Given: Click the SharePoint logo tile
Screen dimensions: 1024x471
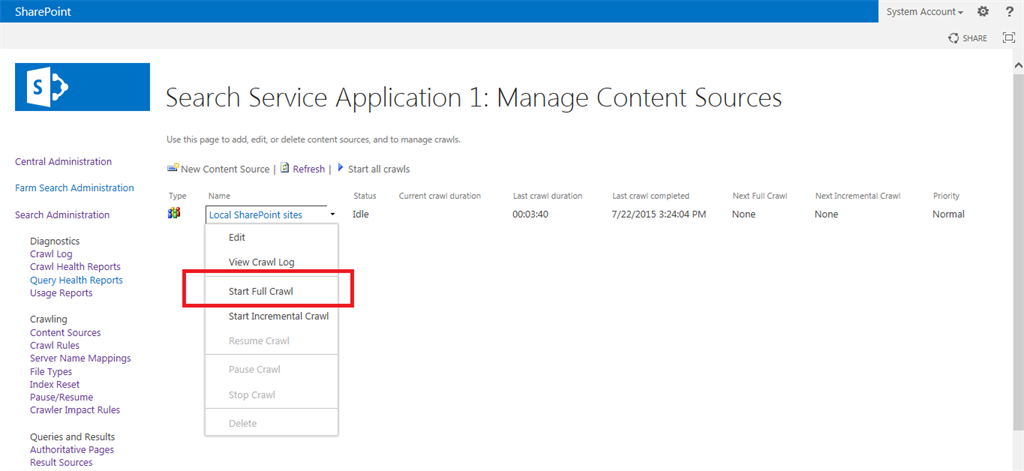Looking at the screenshot, I should (x=82, y=87).
